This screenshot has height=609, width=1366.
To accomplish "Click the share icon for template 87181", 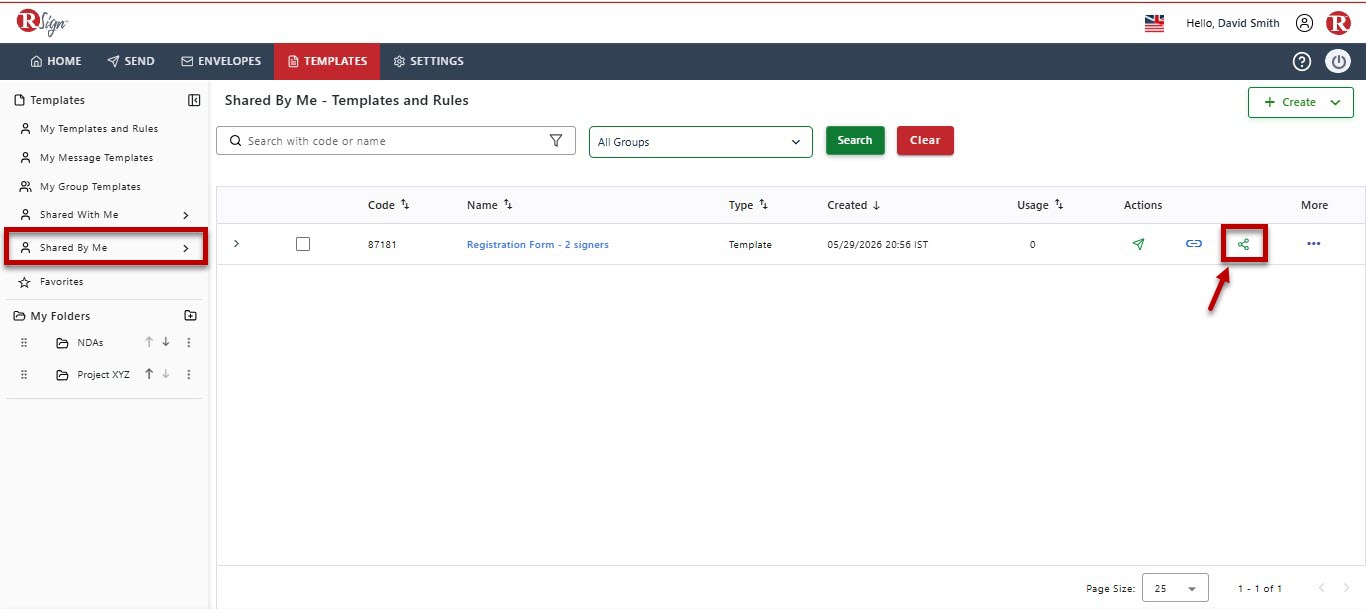I will [x=1243, y=244].
